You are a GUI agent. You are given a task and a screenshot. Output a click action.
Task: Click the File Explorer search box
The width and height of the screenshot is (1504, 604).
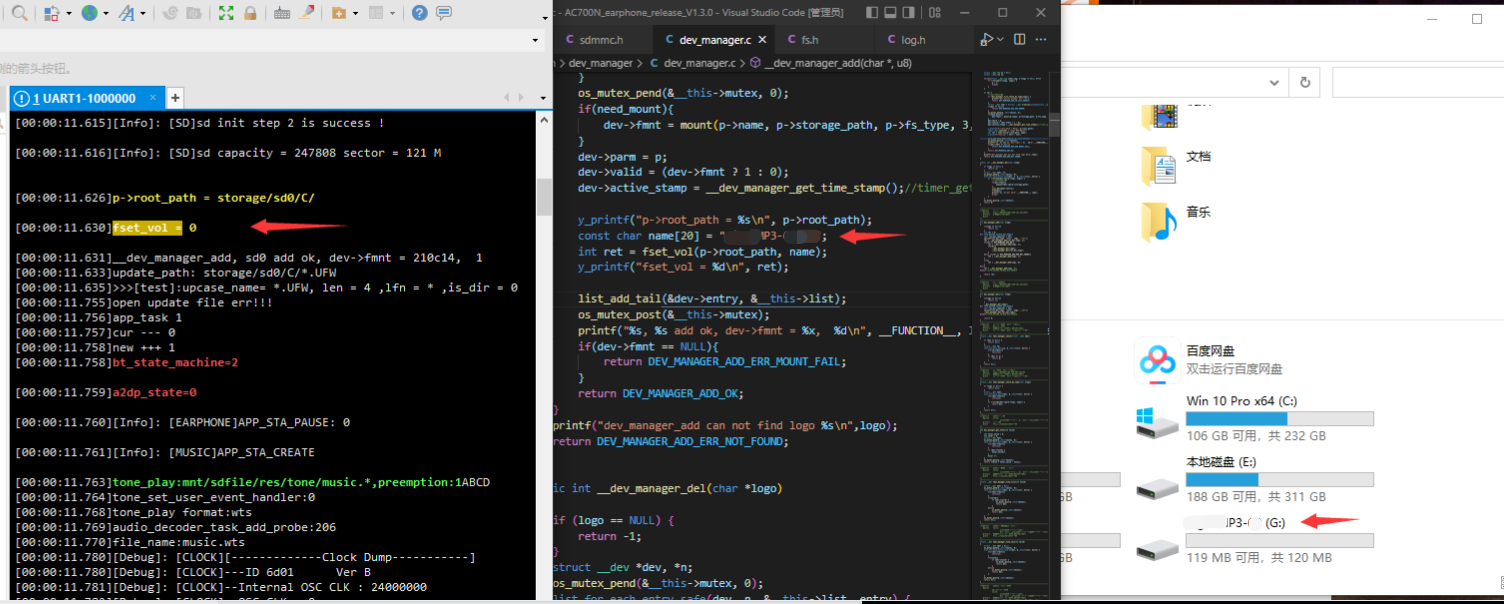[x=1417, y=83]
